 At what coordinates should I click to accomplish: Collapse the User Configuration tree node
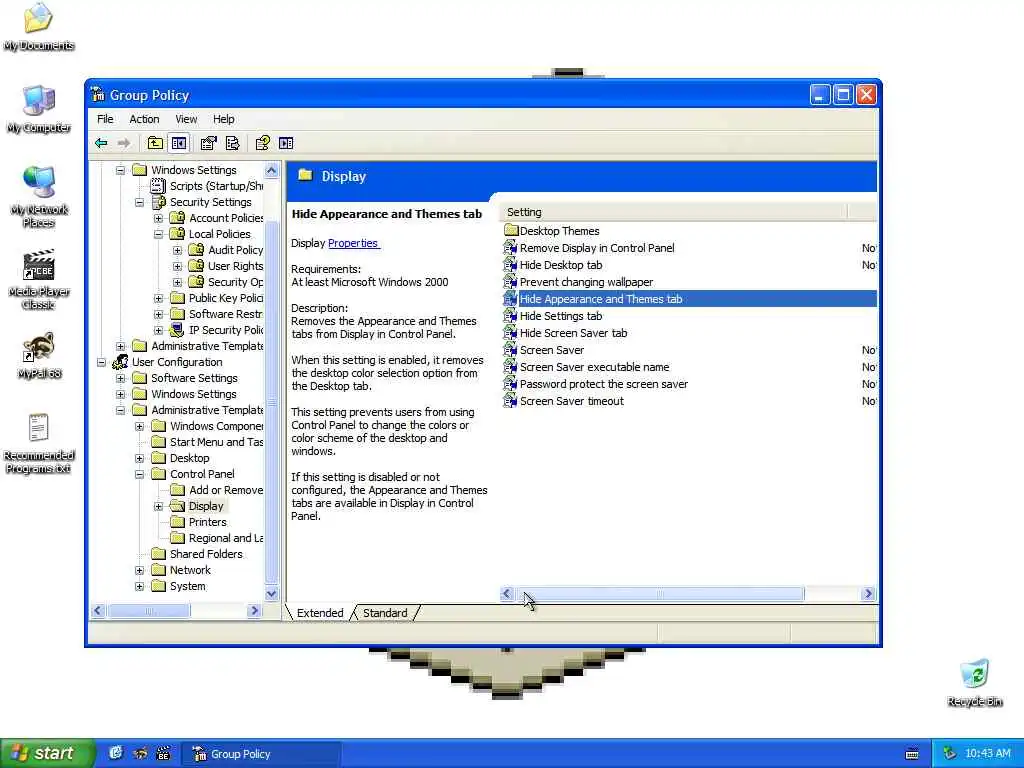click(x=101, y=362)
